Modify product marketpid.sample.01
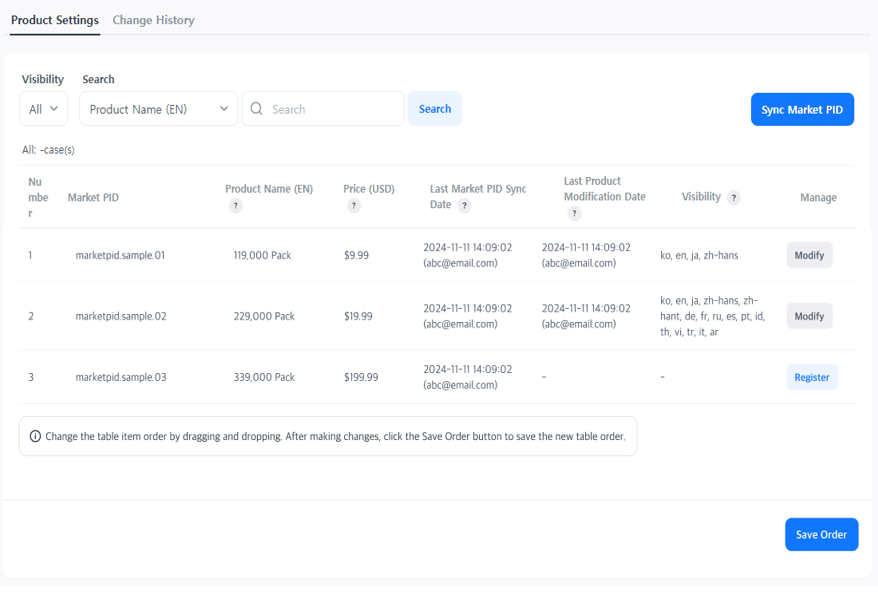Screen dimensions: 878x592 pyautogui.click(x=809, y=255)
